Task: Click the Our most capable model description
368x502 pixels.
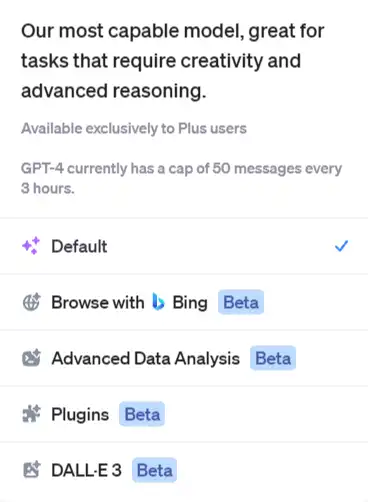Action: (173, 61)
